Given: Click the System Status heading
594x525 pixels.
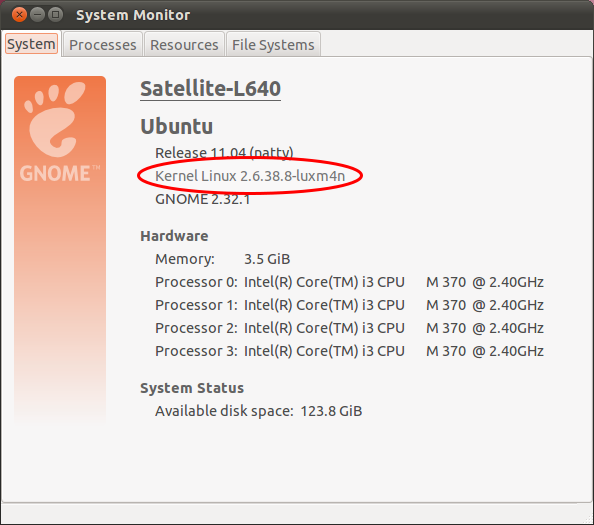Looking at the screenshot, I should coord(192,388).
